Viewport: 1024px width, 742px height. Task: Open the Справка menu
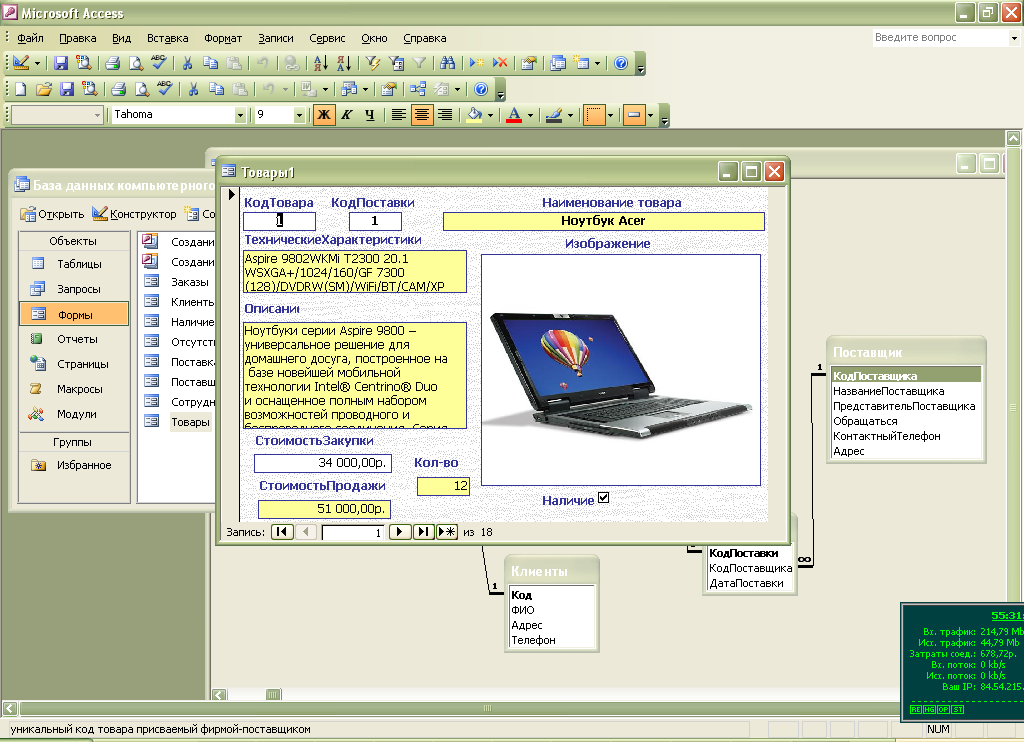tap(424, 38)
